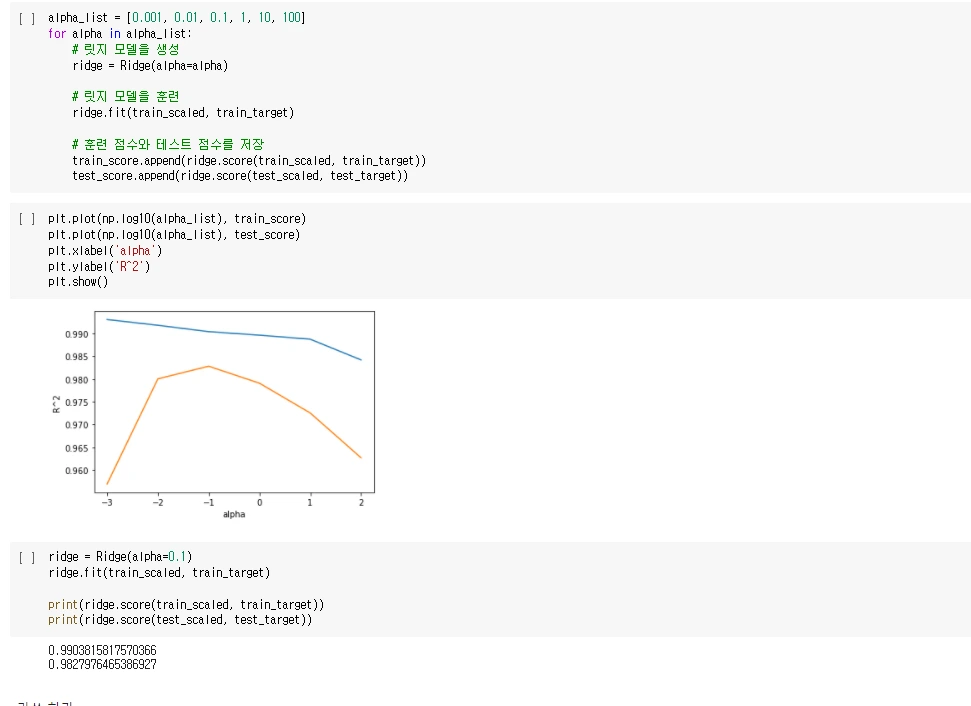971x706 pixels.
Task: Click the ridge.fit line inside the for loop
Action: (x=183, y=112)
